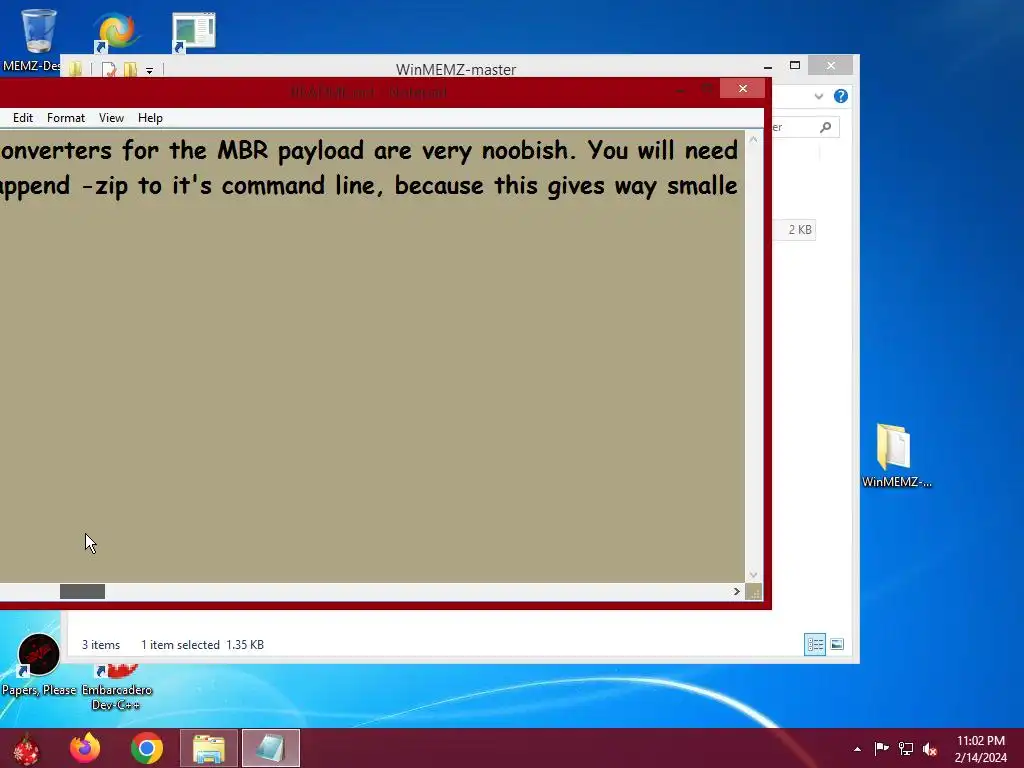Open the Action Center flag icon
Viewport: 1024px width, 768px height.
(882, 749)
